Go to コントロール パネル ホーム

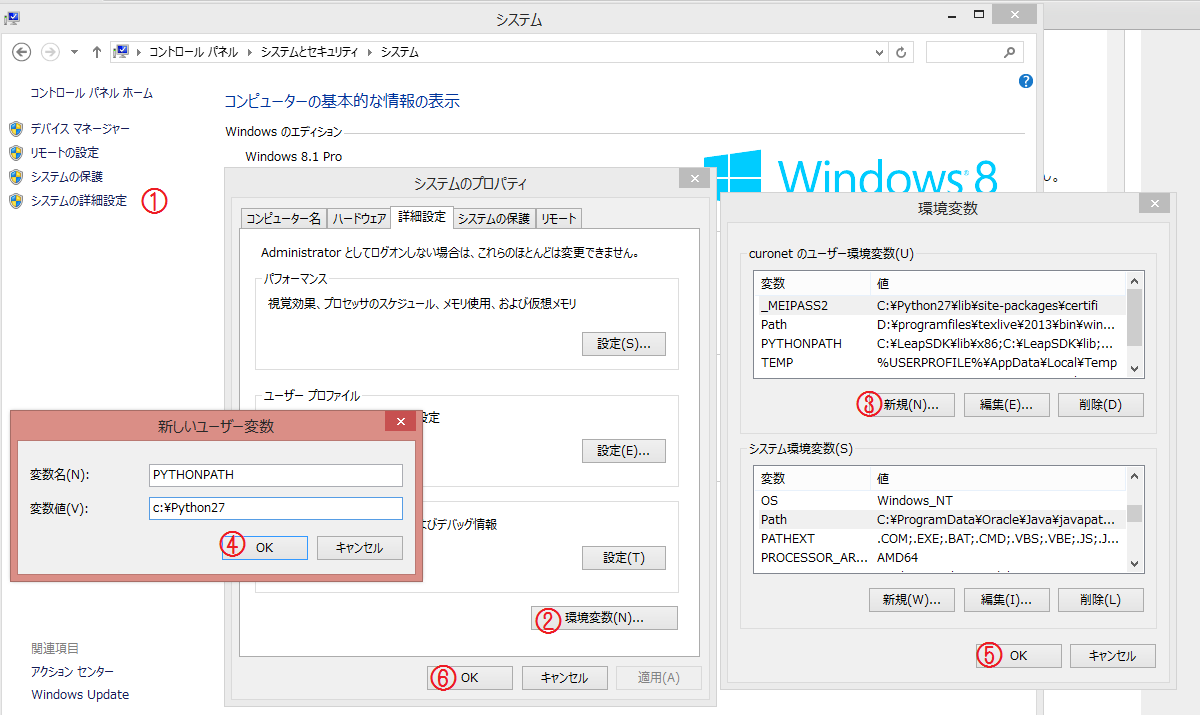(x=92, y=93)
